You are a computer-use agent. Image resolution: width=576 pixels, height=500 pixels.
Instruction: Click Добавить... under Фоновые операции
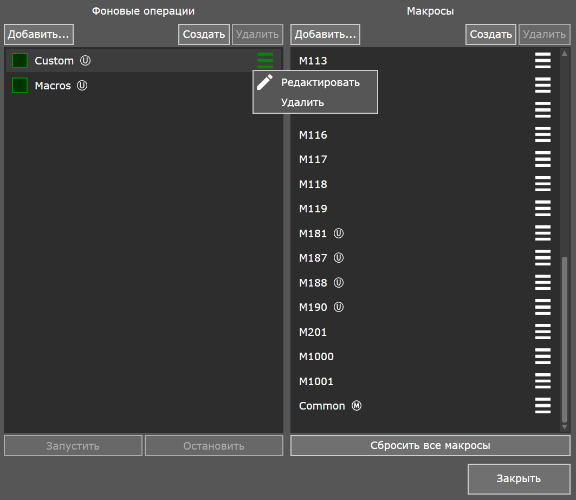[x=39, y=35]
